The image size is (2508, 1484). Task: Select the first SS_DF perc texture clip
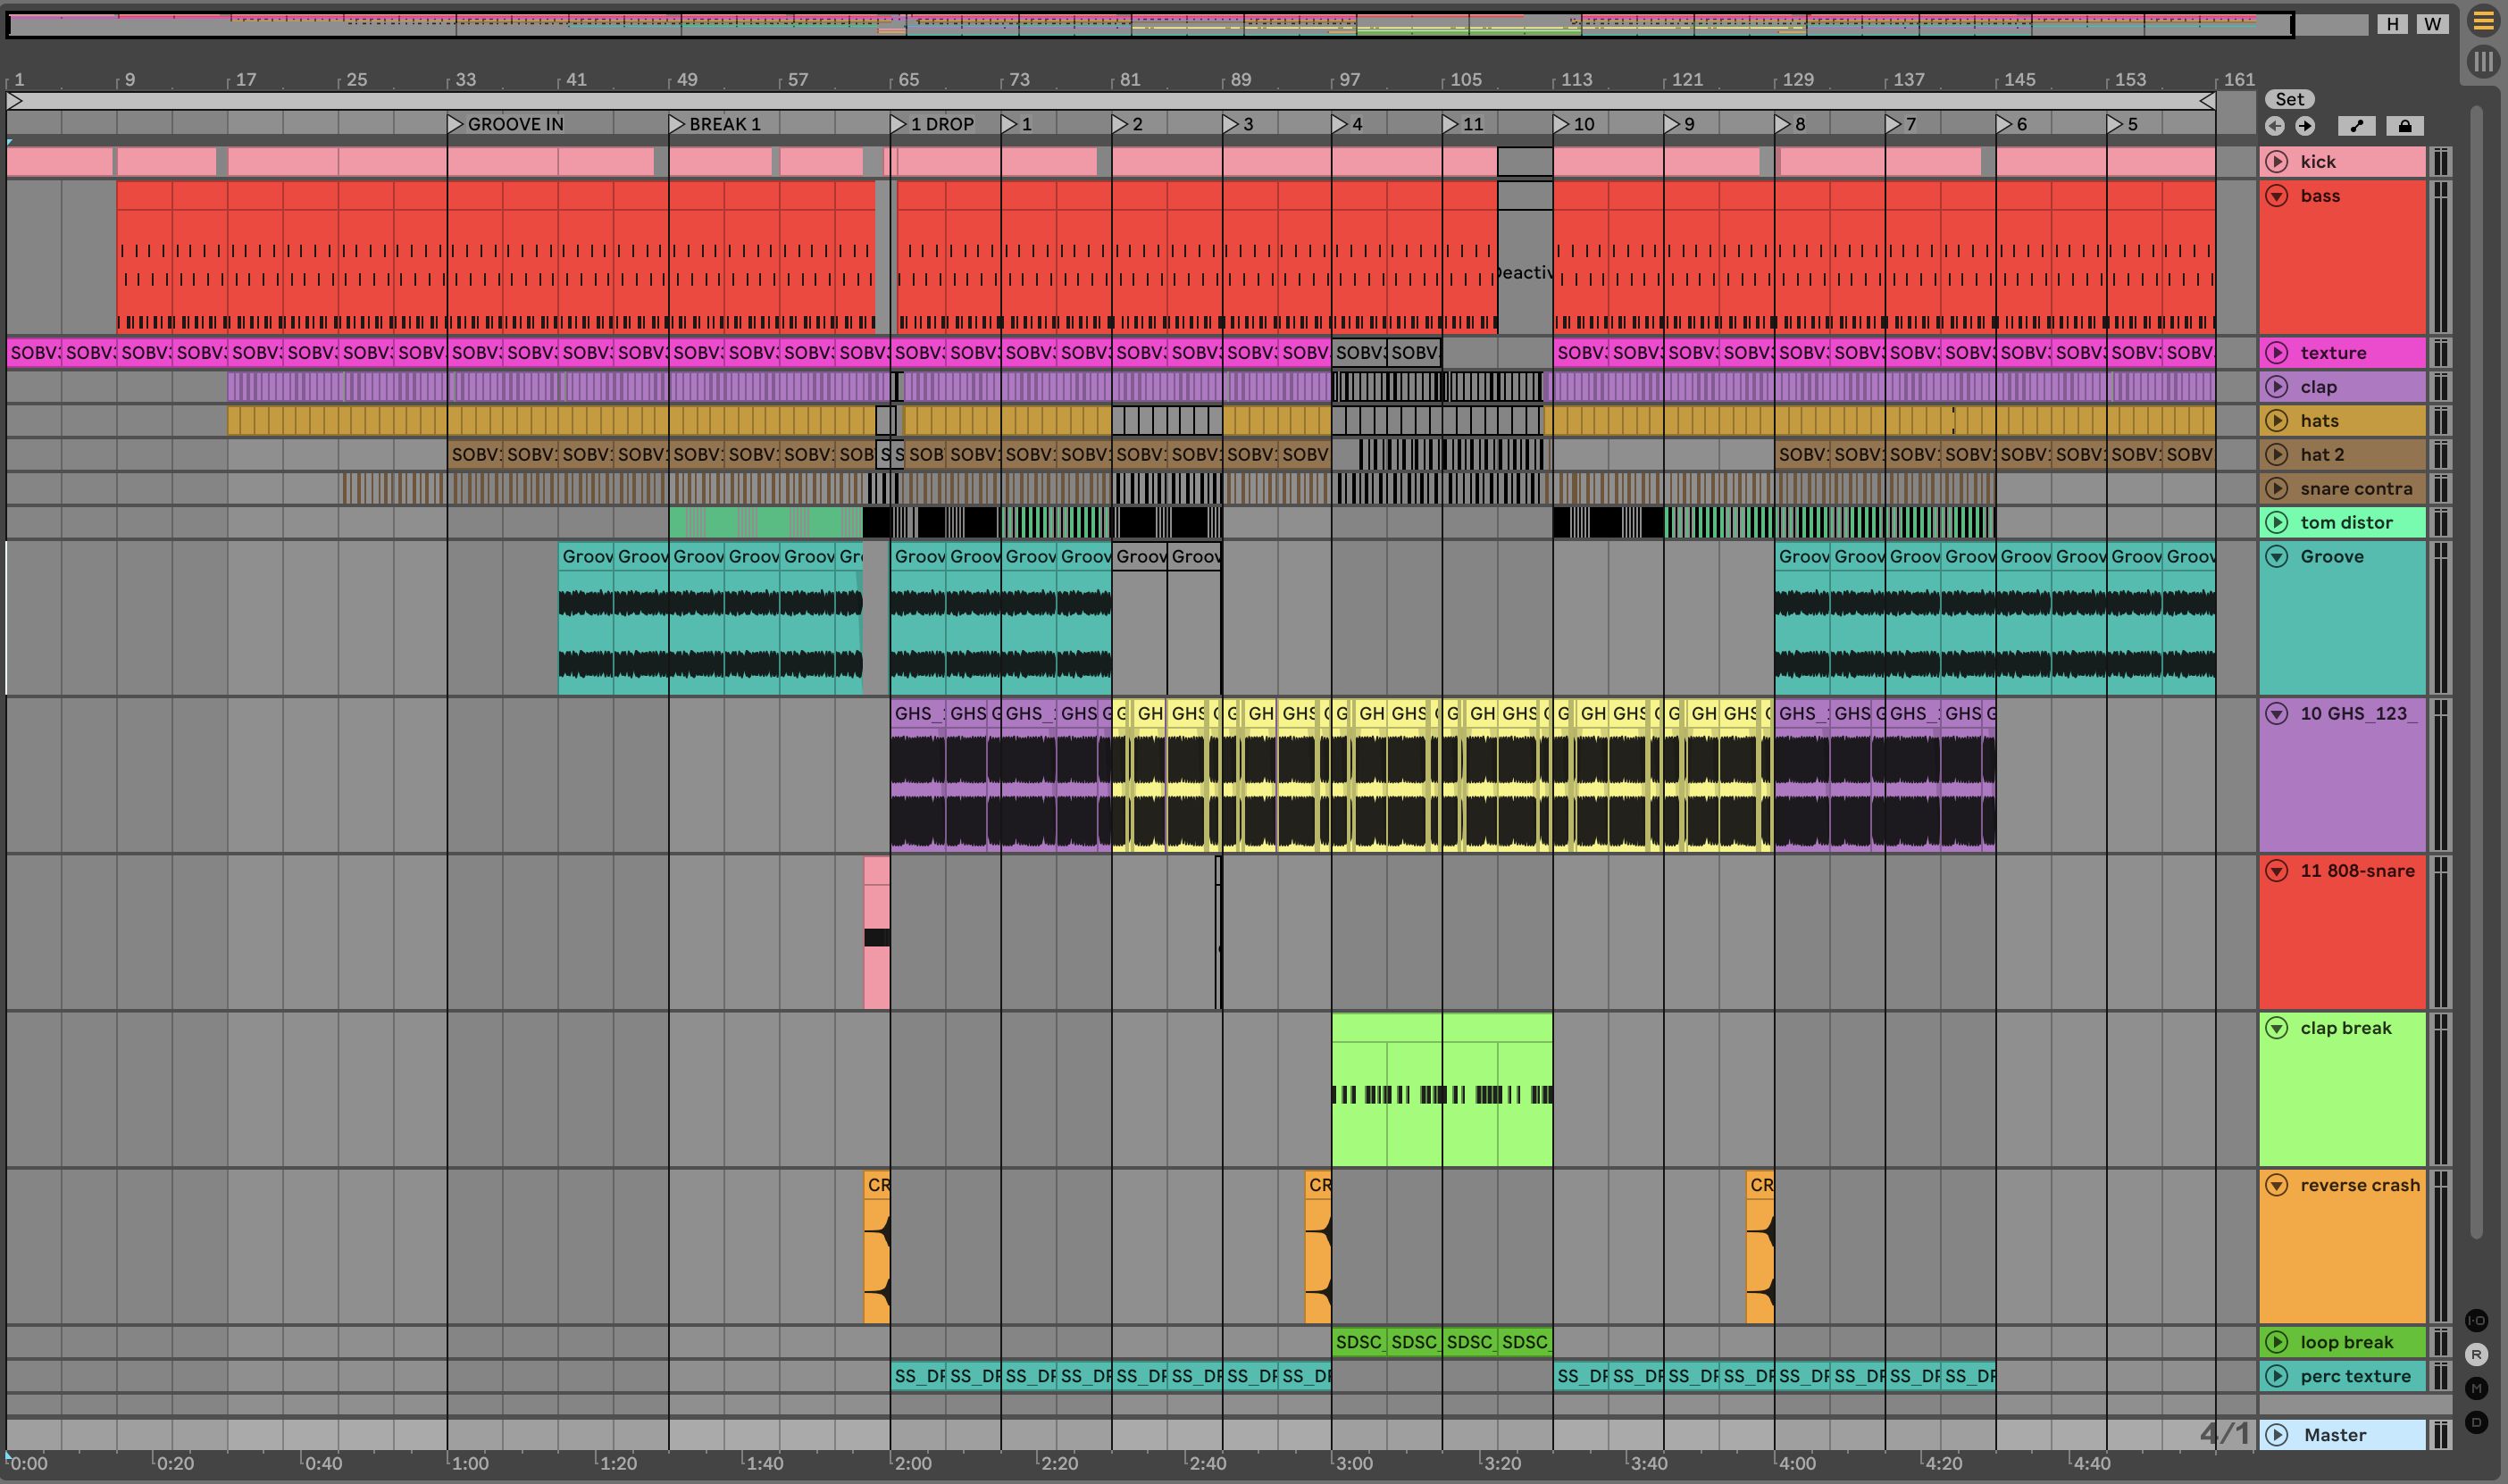click(x=918, y=1376)
